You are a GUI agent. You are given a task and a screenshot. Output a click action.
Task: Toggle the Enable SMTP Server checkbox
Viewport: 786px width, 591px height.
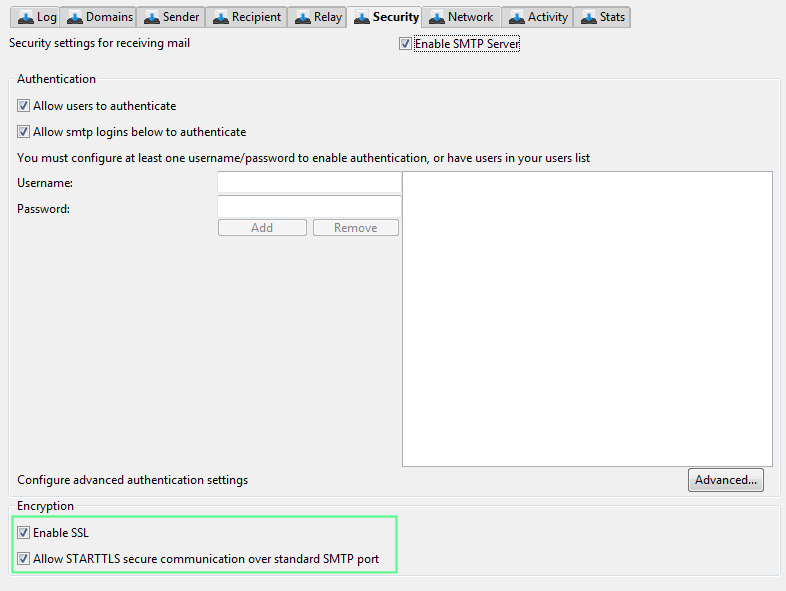(x=405, y=44)
